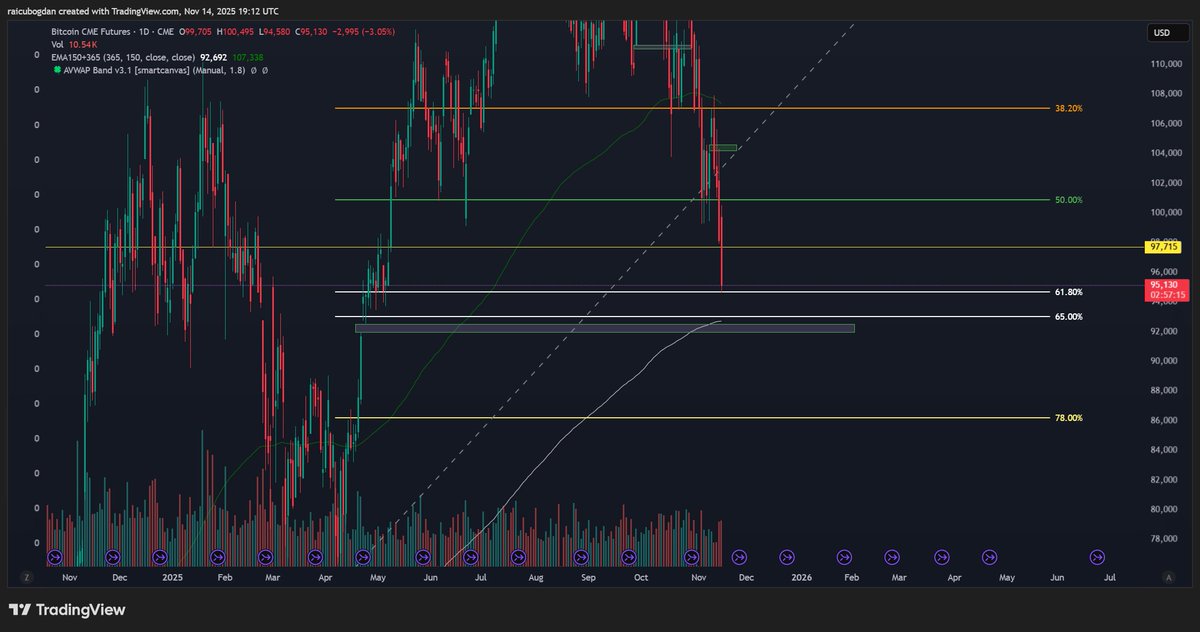The width and height of the screenshot is (1200, 632).
Task: Click the 78.00% Fibonacci level label
Action: (x=1068, y=418)
